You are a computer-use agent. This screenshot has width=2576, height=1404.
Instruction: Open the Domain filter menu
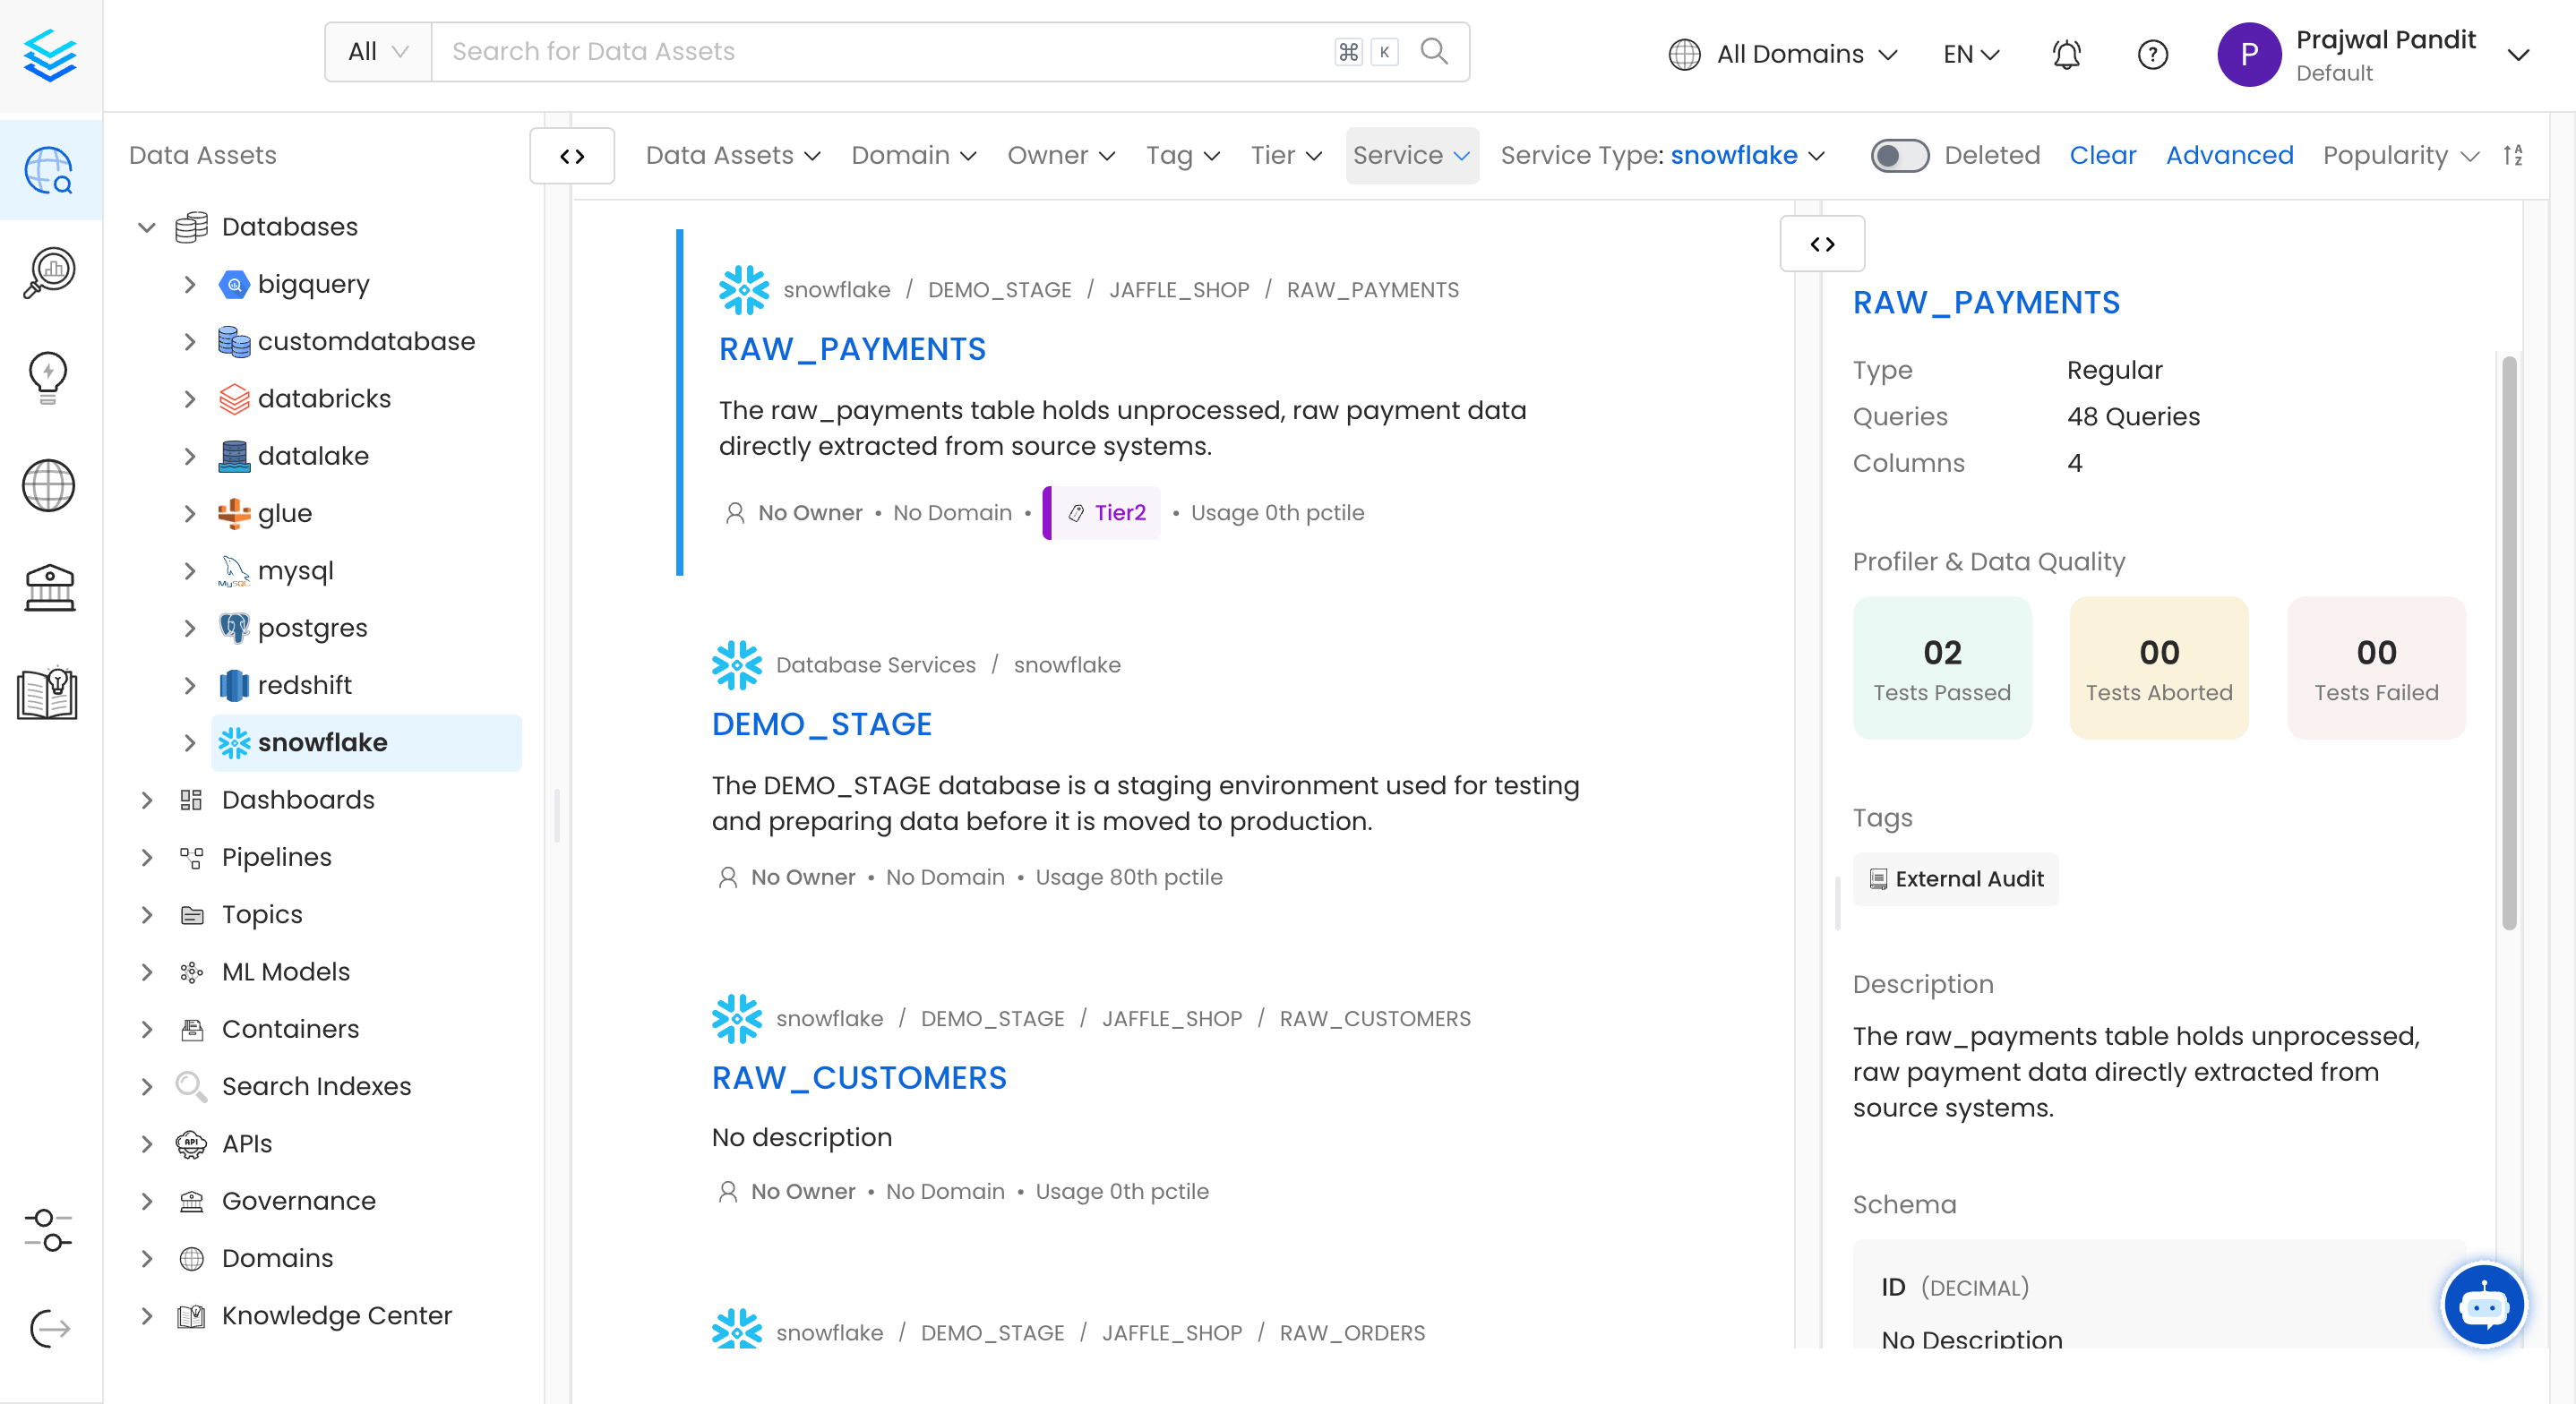(x=913, y=156)
